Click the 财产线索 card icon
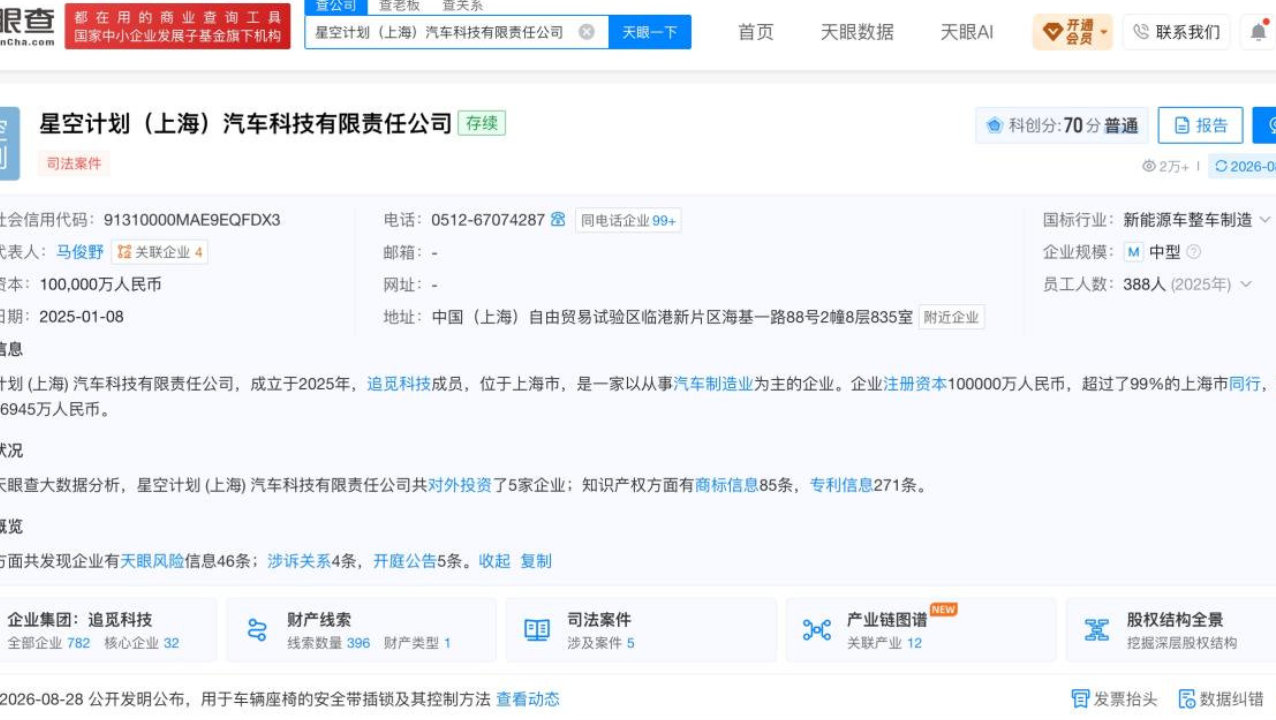This screenshot has width=1276, height=720. point(257,630)
